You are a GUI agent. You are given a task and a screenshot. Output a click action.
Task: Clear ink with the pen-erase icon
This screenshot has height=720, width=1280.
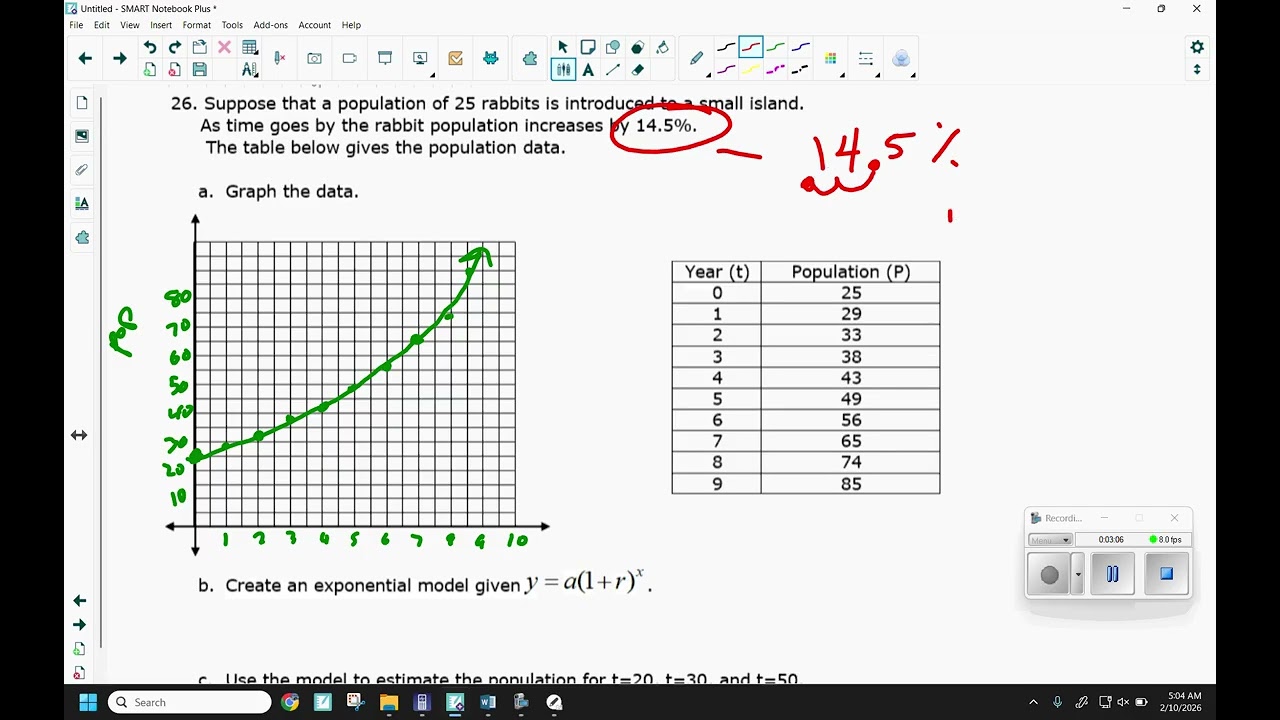coord(280,59)
